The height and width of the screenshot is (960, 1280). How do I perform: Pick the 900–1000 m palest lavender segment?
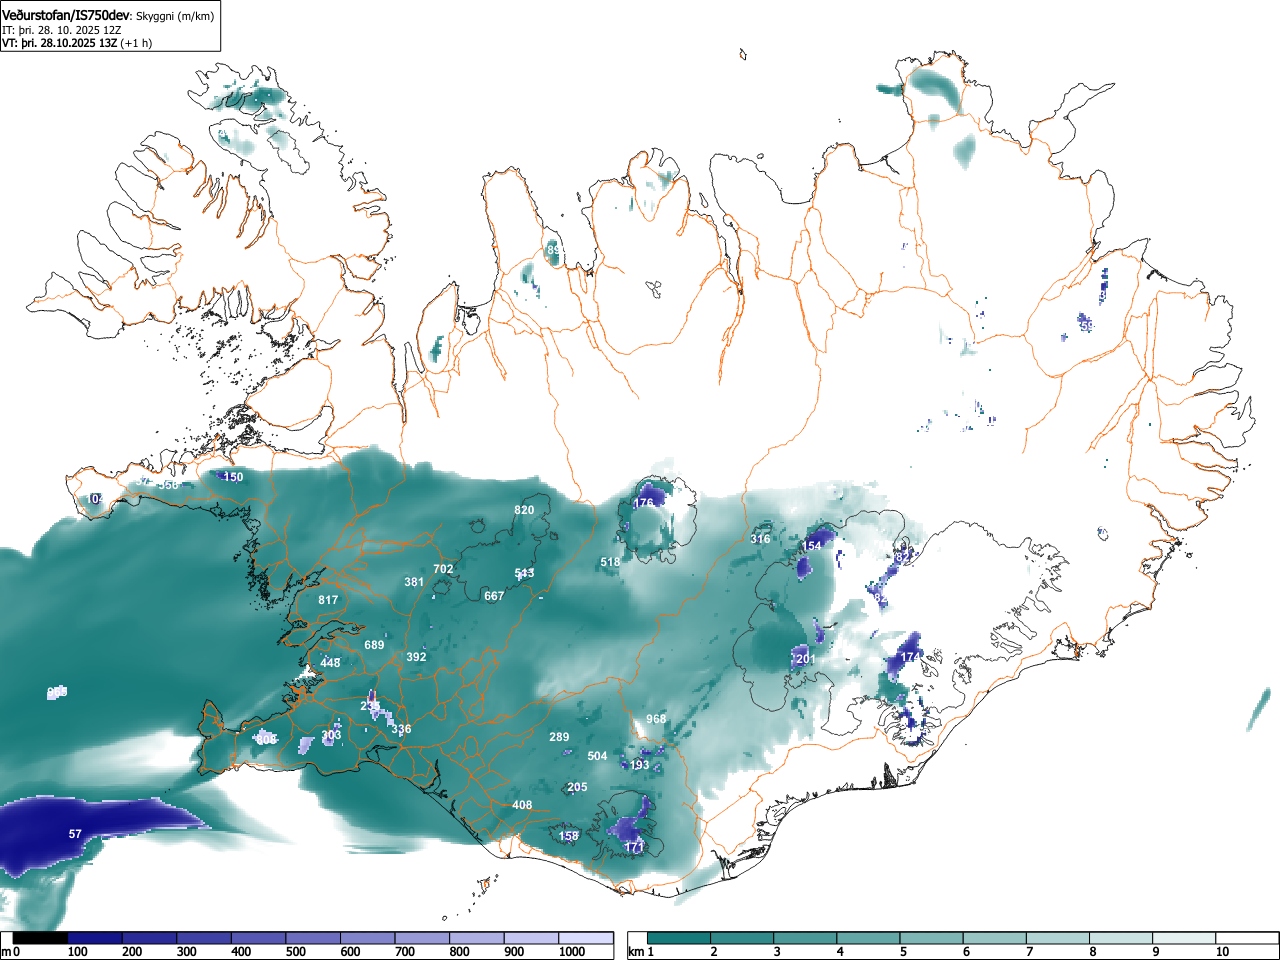531,938
